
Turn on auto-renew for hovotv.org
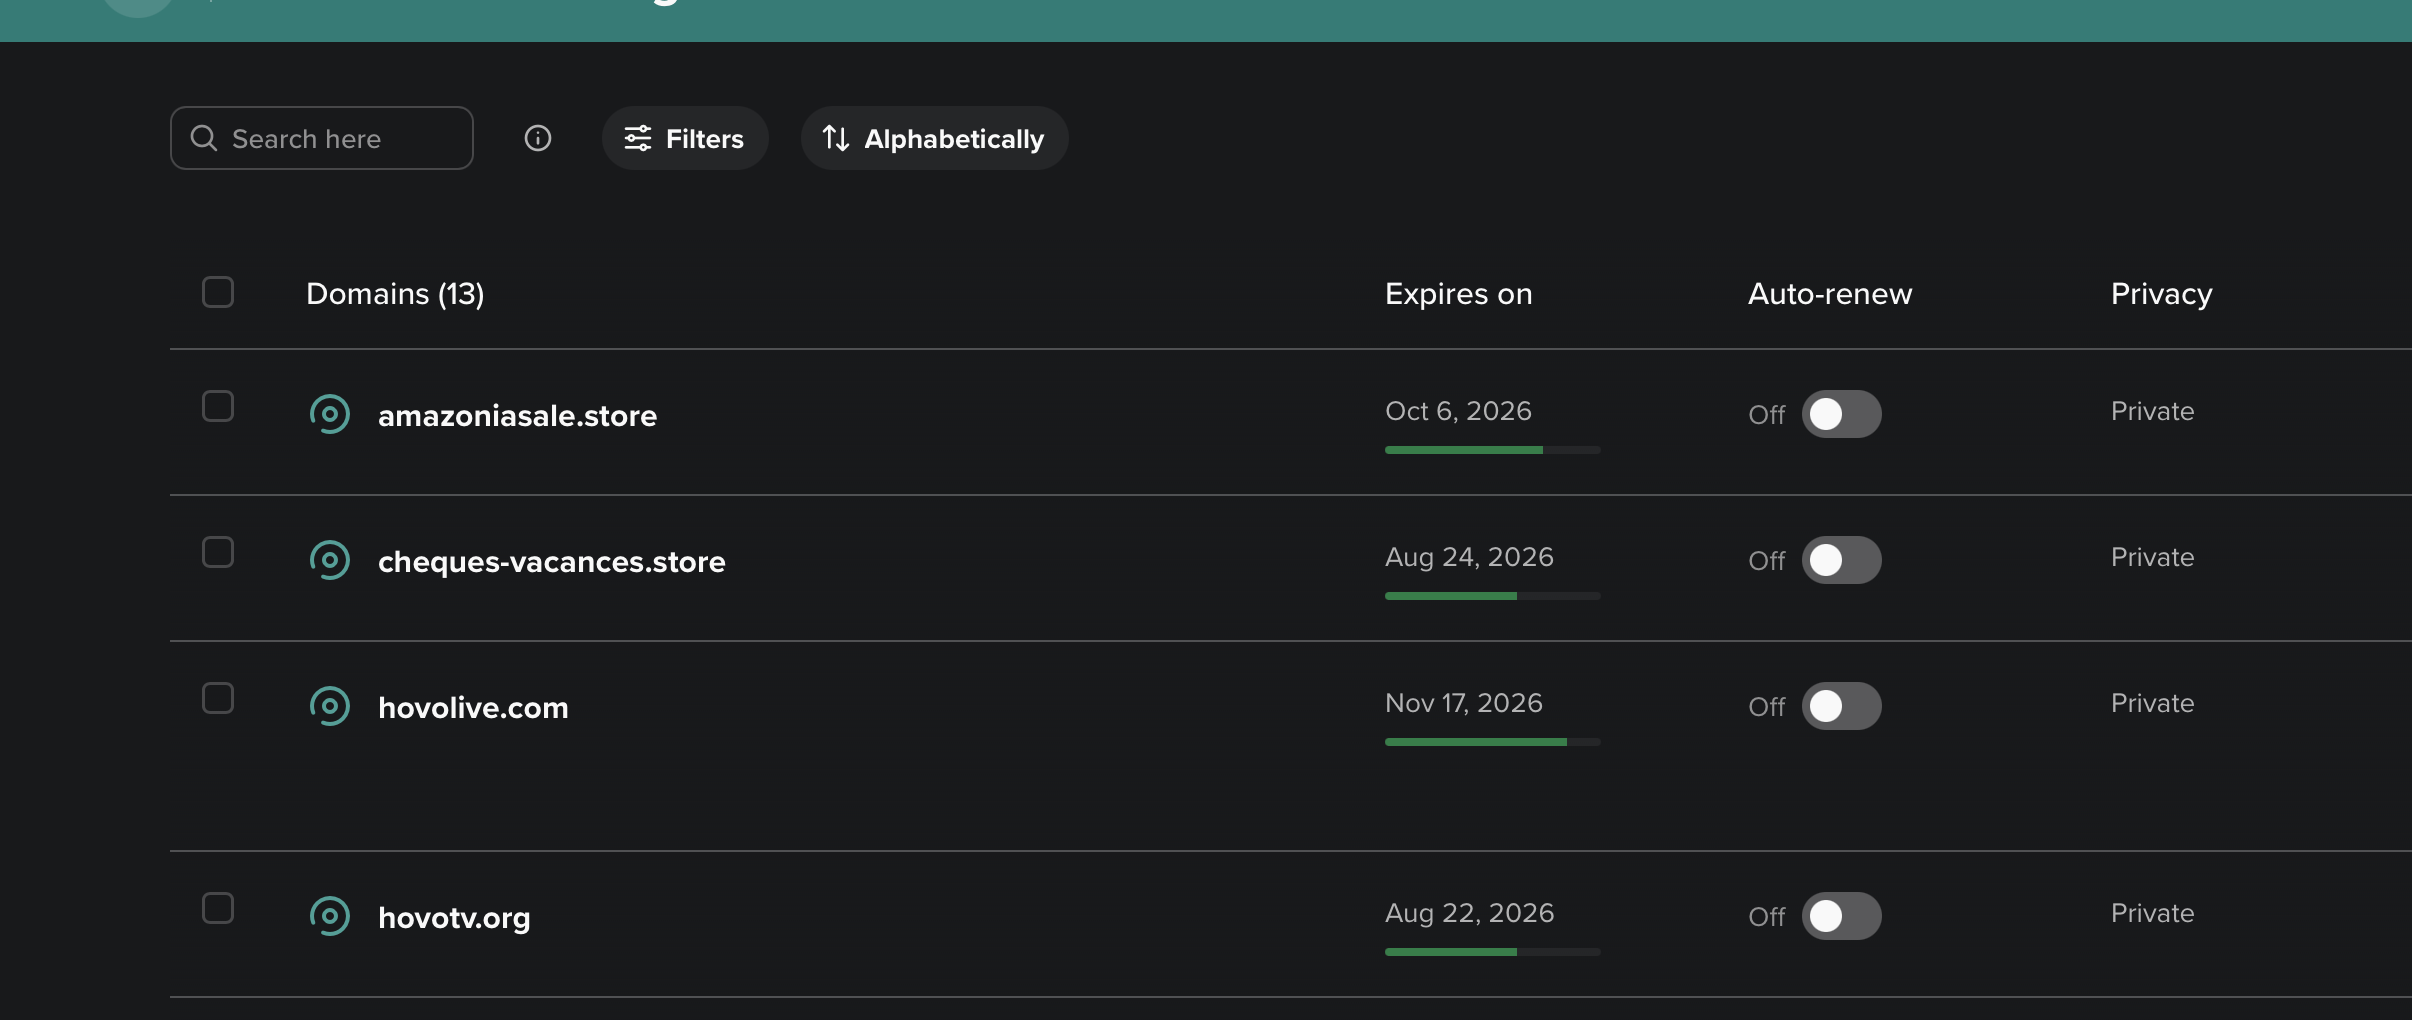pos(1842,916)
